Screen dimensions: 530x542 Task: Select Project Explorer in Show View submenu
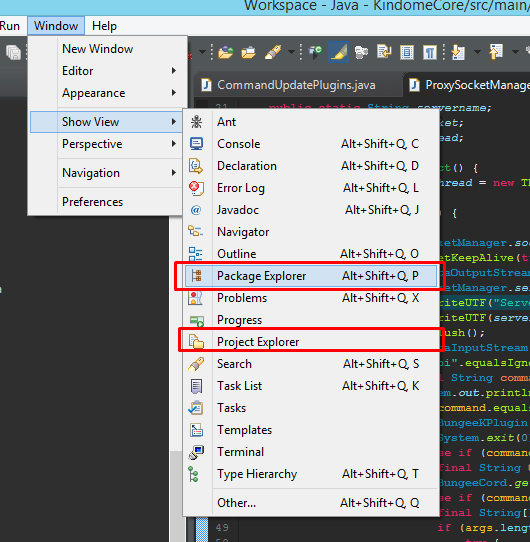(310, 342)
